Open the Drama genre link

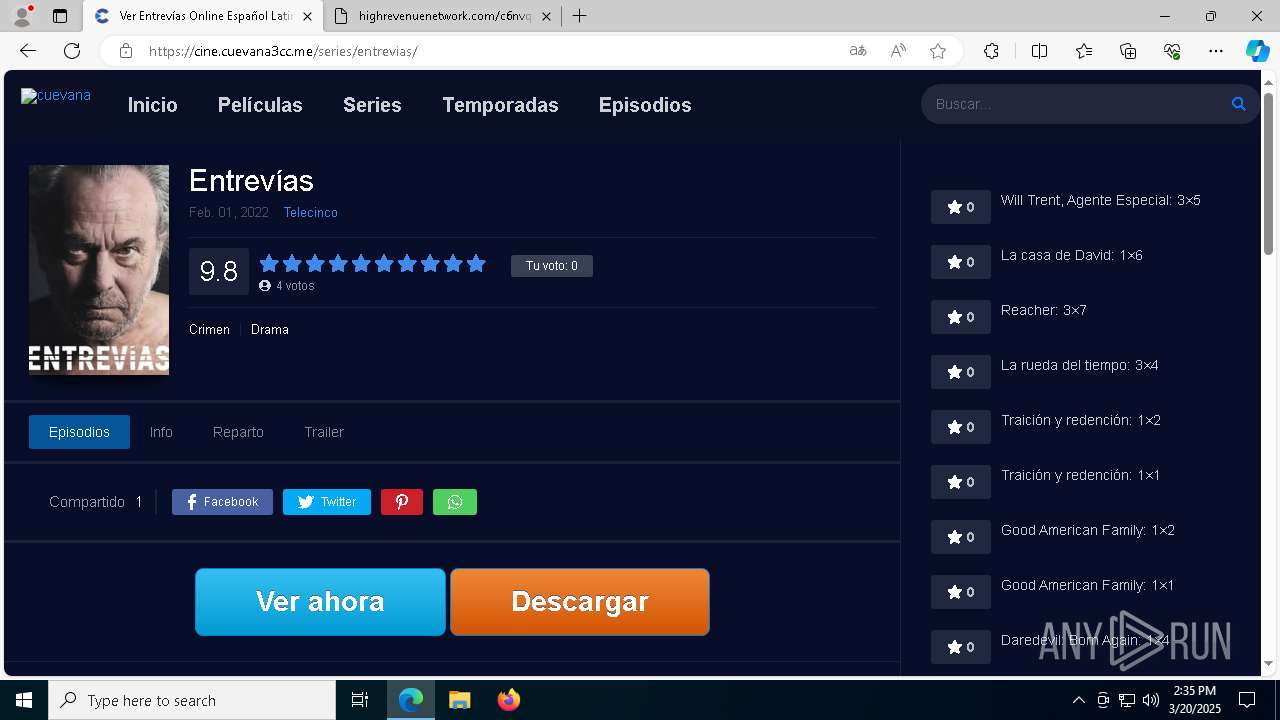270,329
